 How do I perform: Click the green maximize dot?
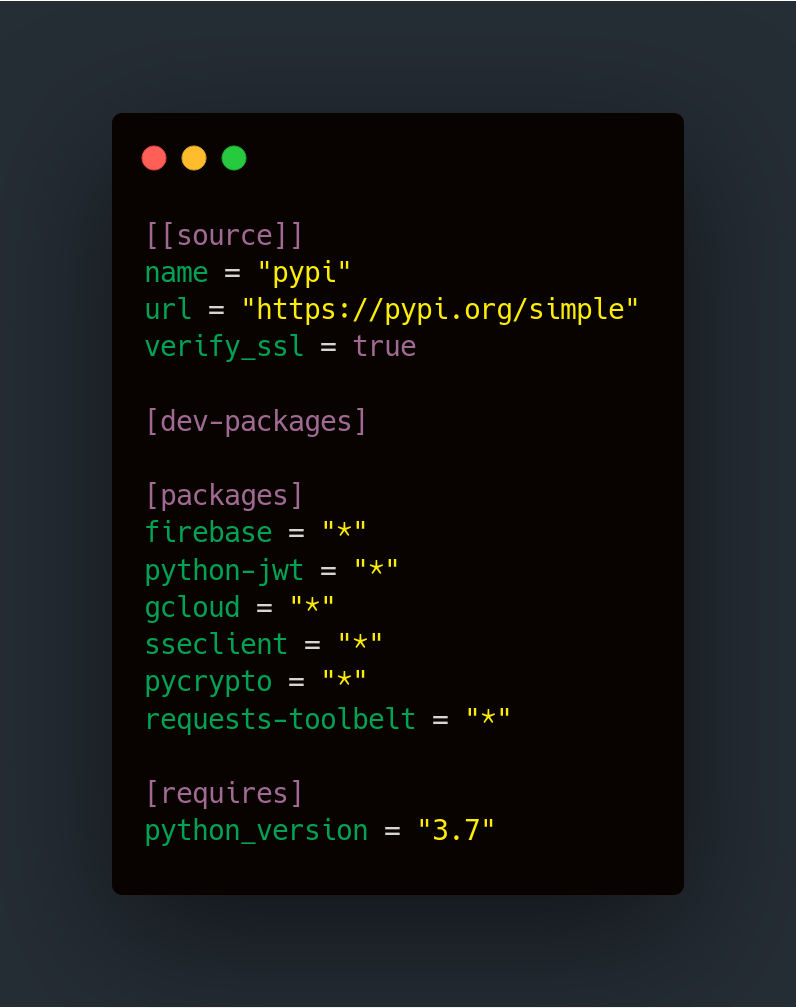tap(234, 158)
